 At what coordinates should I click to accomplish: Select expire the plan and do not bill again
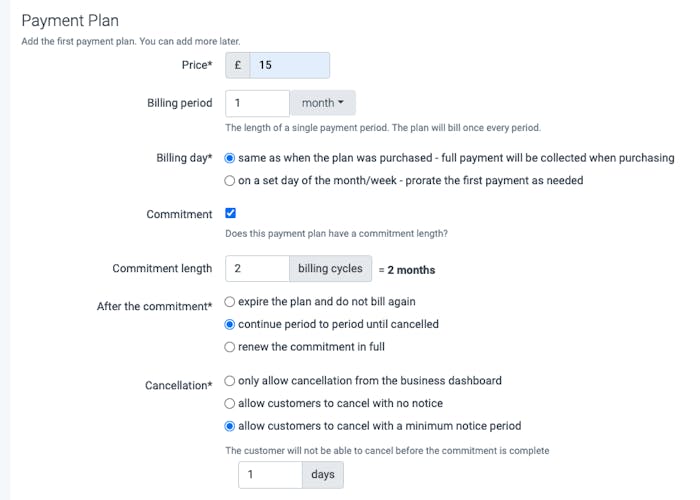231,301
